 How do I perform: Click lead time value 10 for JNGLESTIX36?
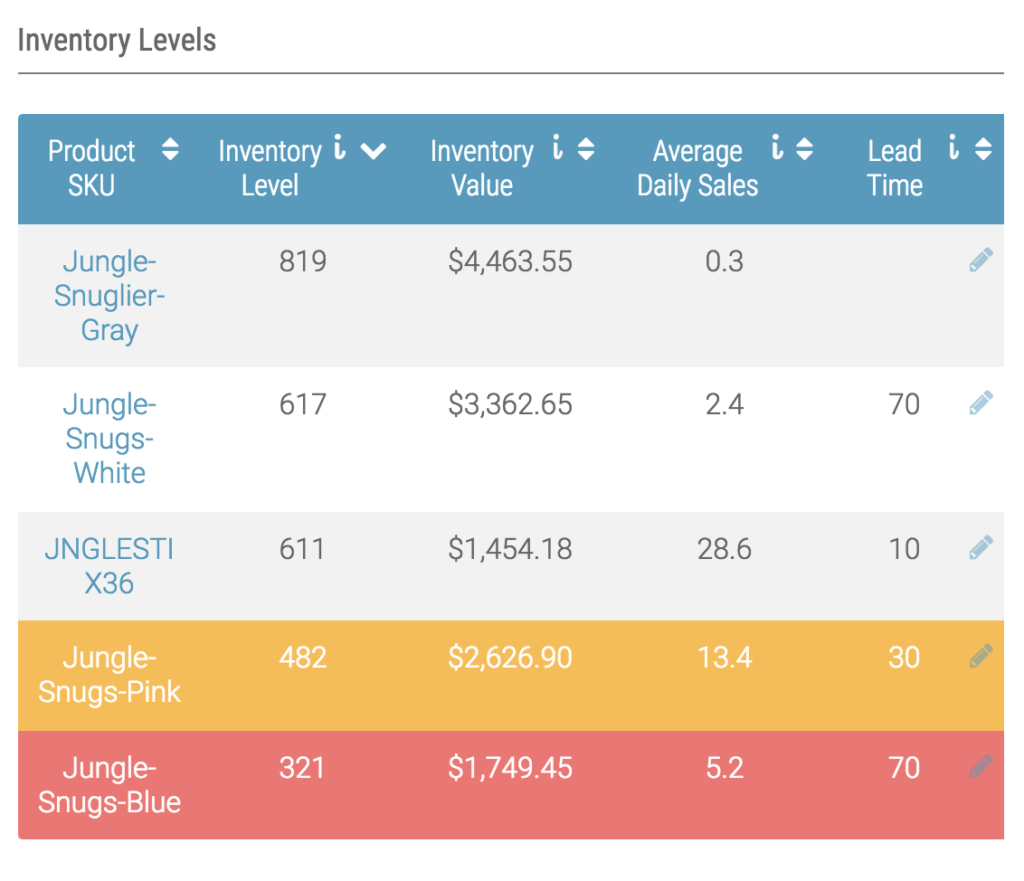pyautogui.click(x=904, y=549)
